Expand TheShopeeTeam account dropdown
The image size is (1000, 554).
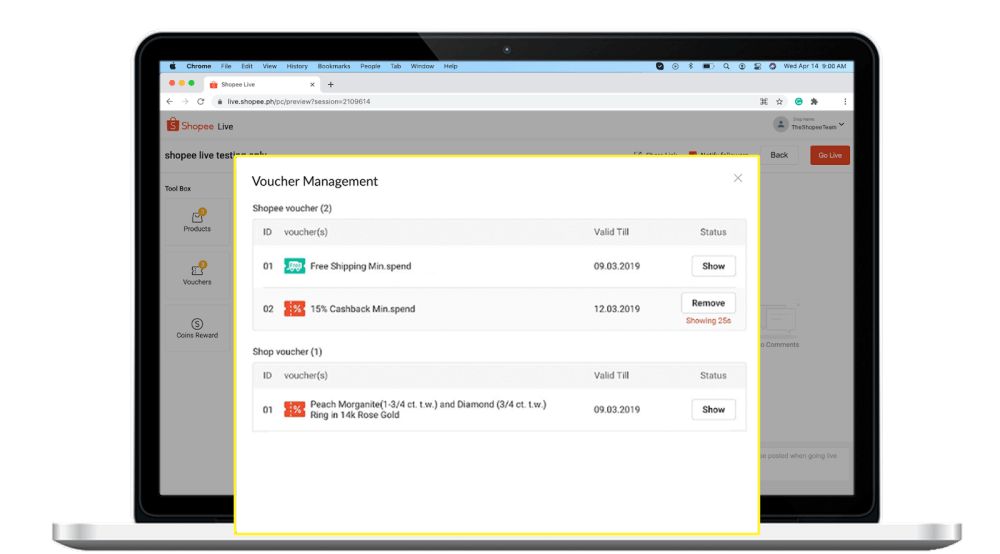click(841, 125)
